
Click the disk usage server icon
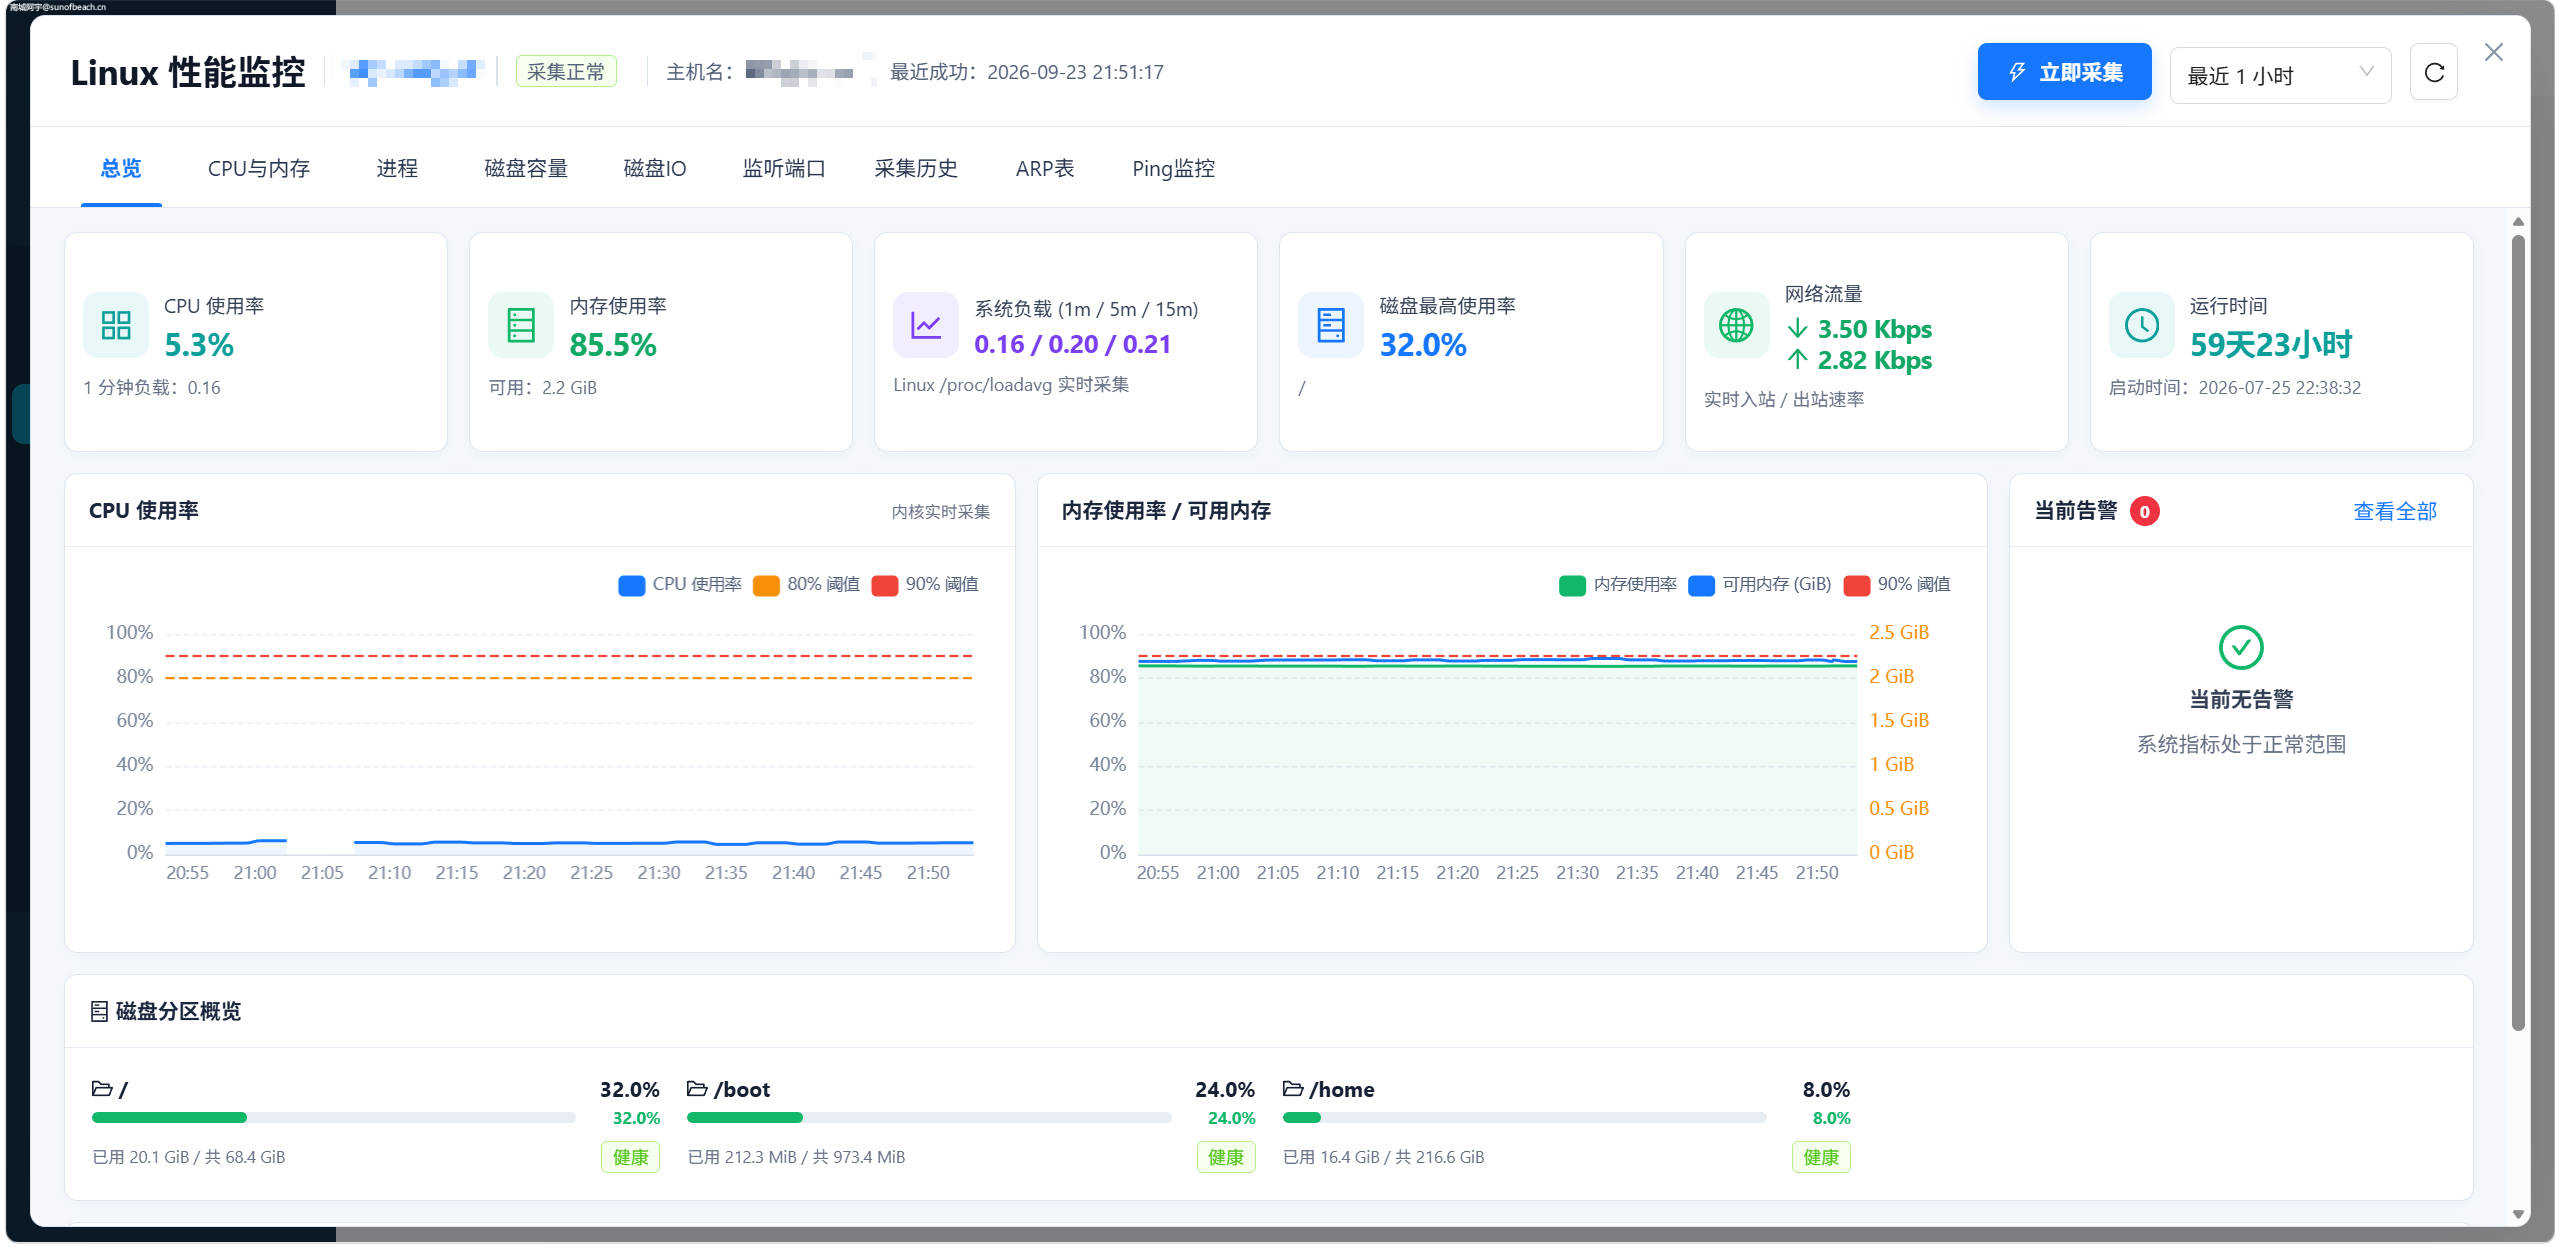coord(1331,325)
